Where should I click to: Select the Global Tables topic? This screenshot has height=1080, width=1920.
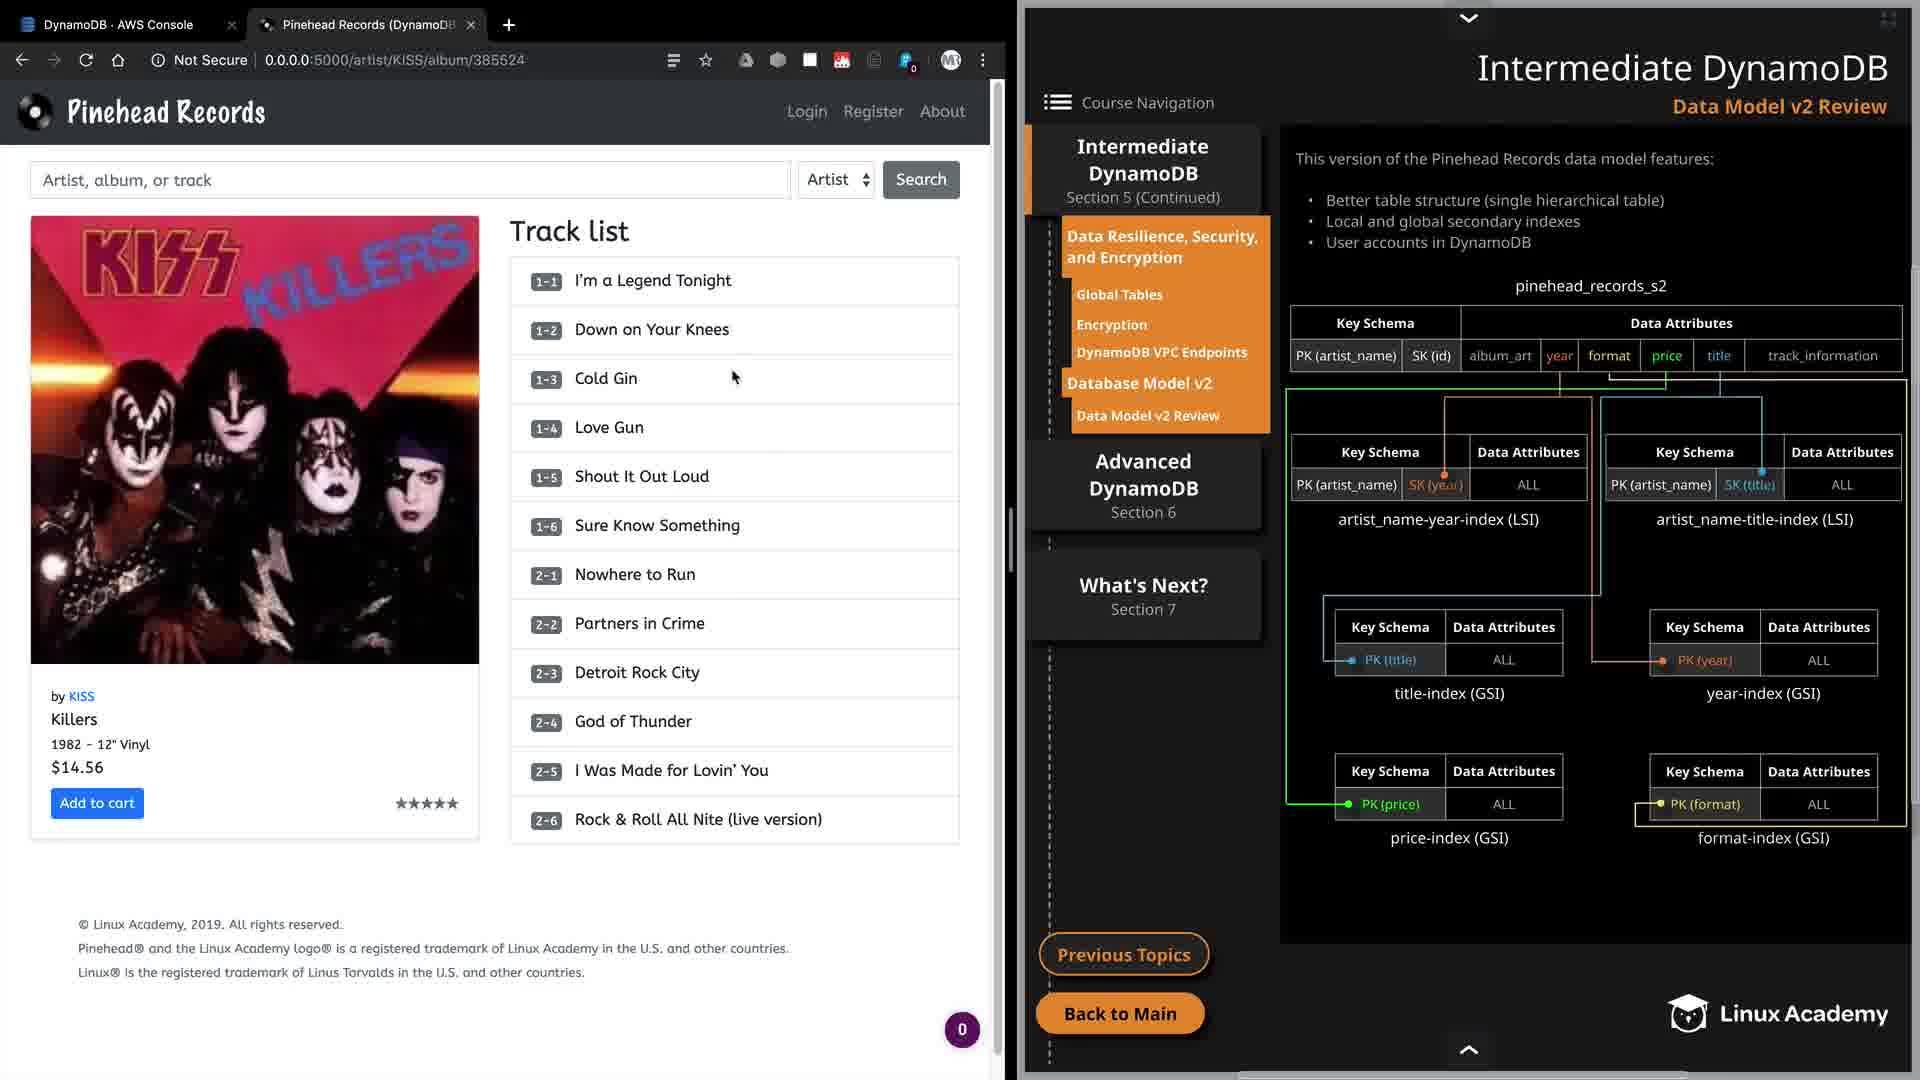coord(1119,295)
